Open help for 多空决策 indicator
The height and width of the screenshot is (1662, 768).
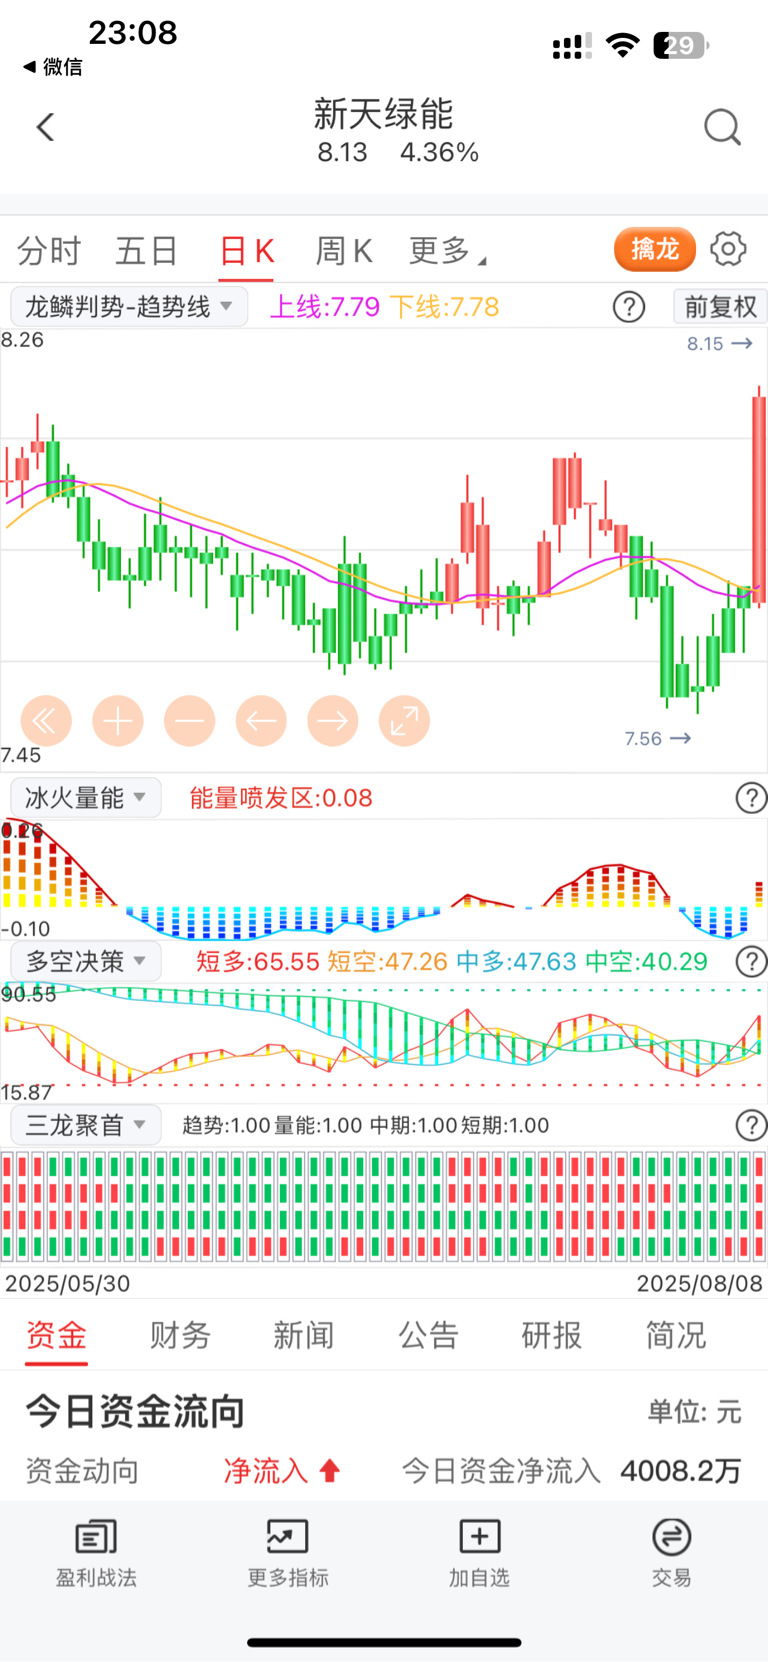coord(751,961)
